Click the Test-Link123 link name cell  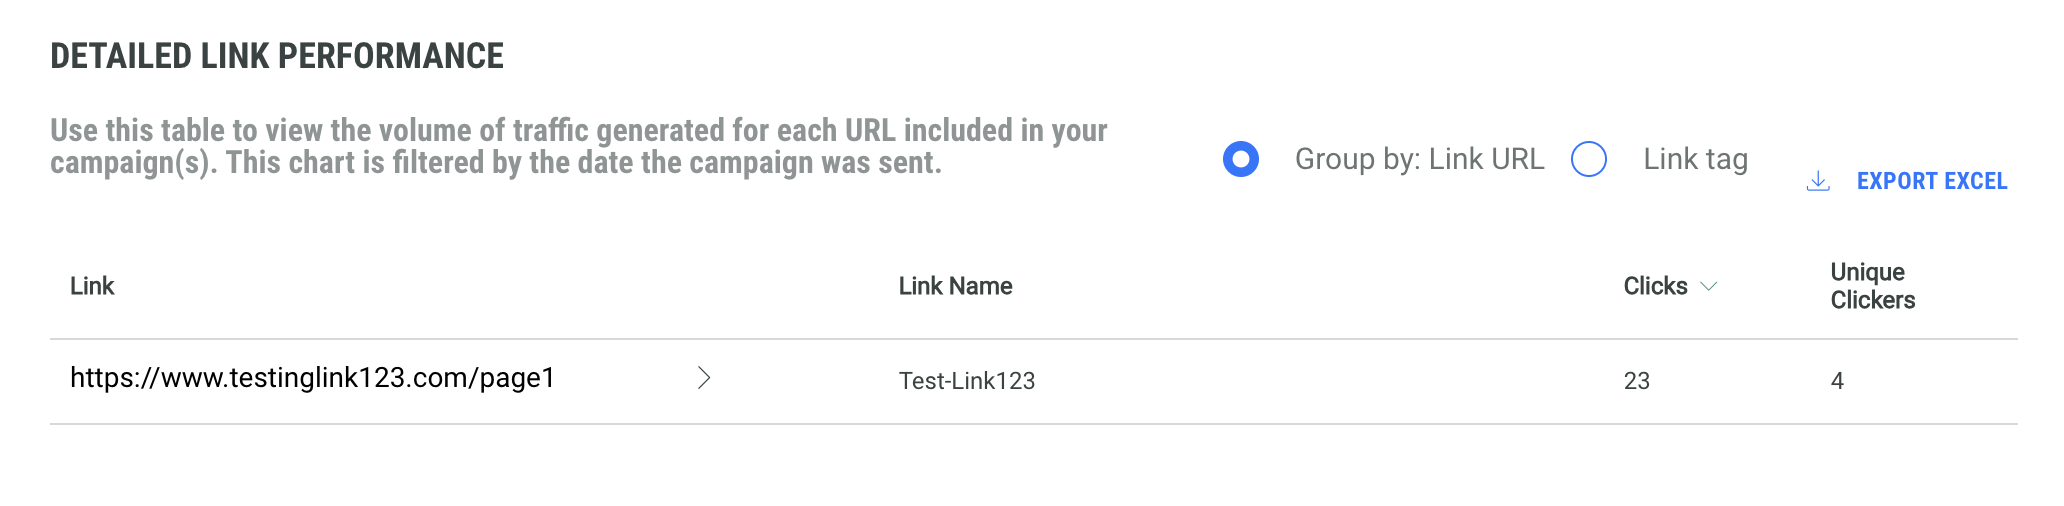click(966, 381)
